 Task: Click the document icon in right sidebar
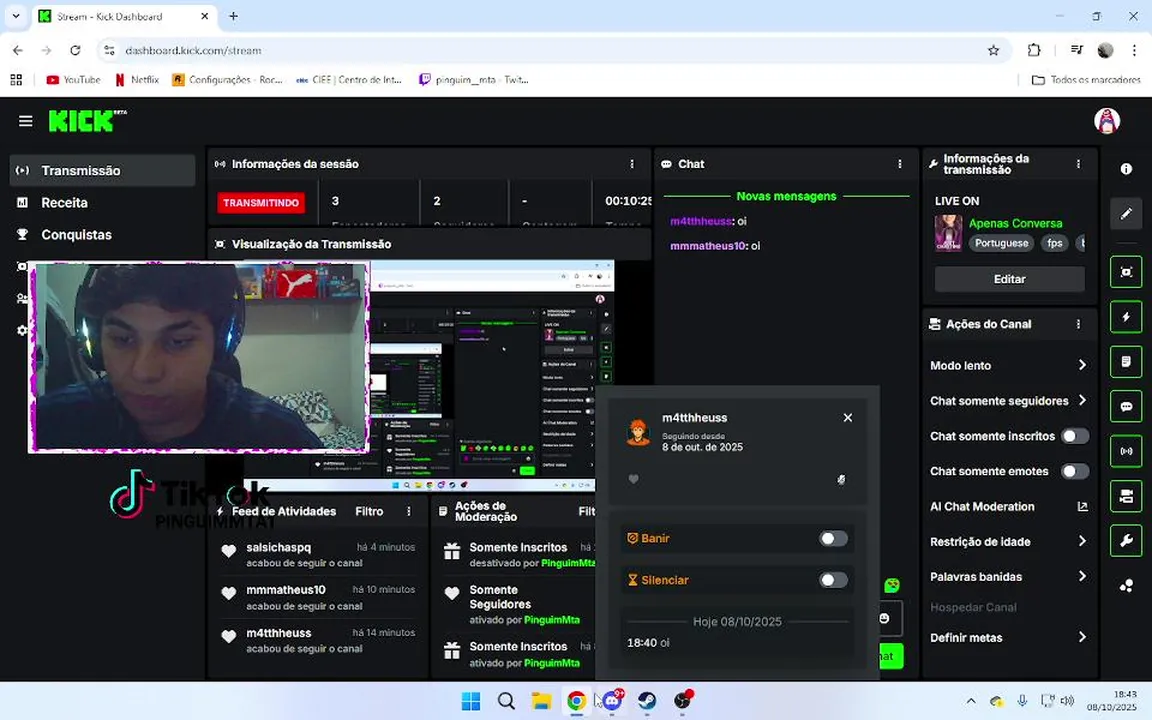point(1126,362)
